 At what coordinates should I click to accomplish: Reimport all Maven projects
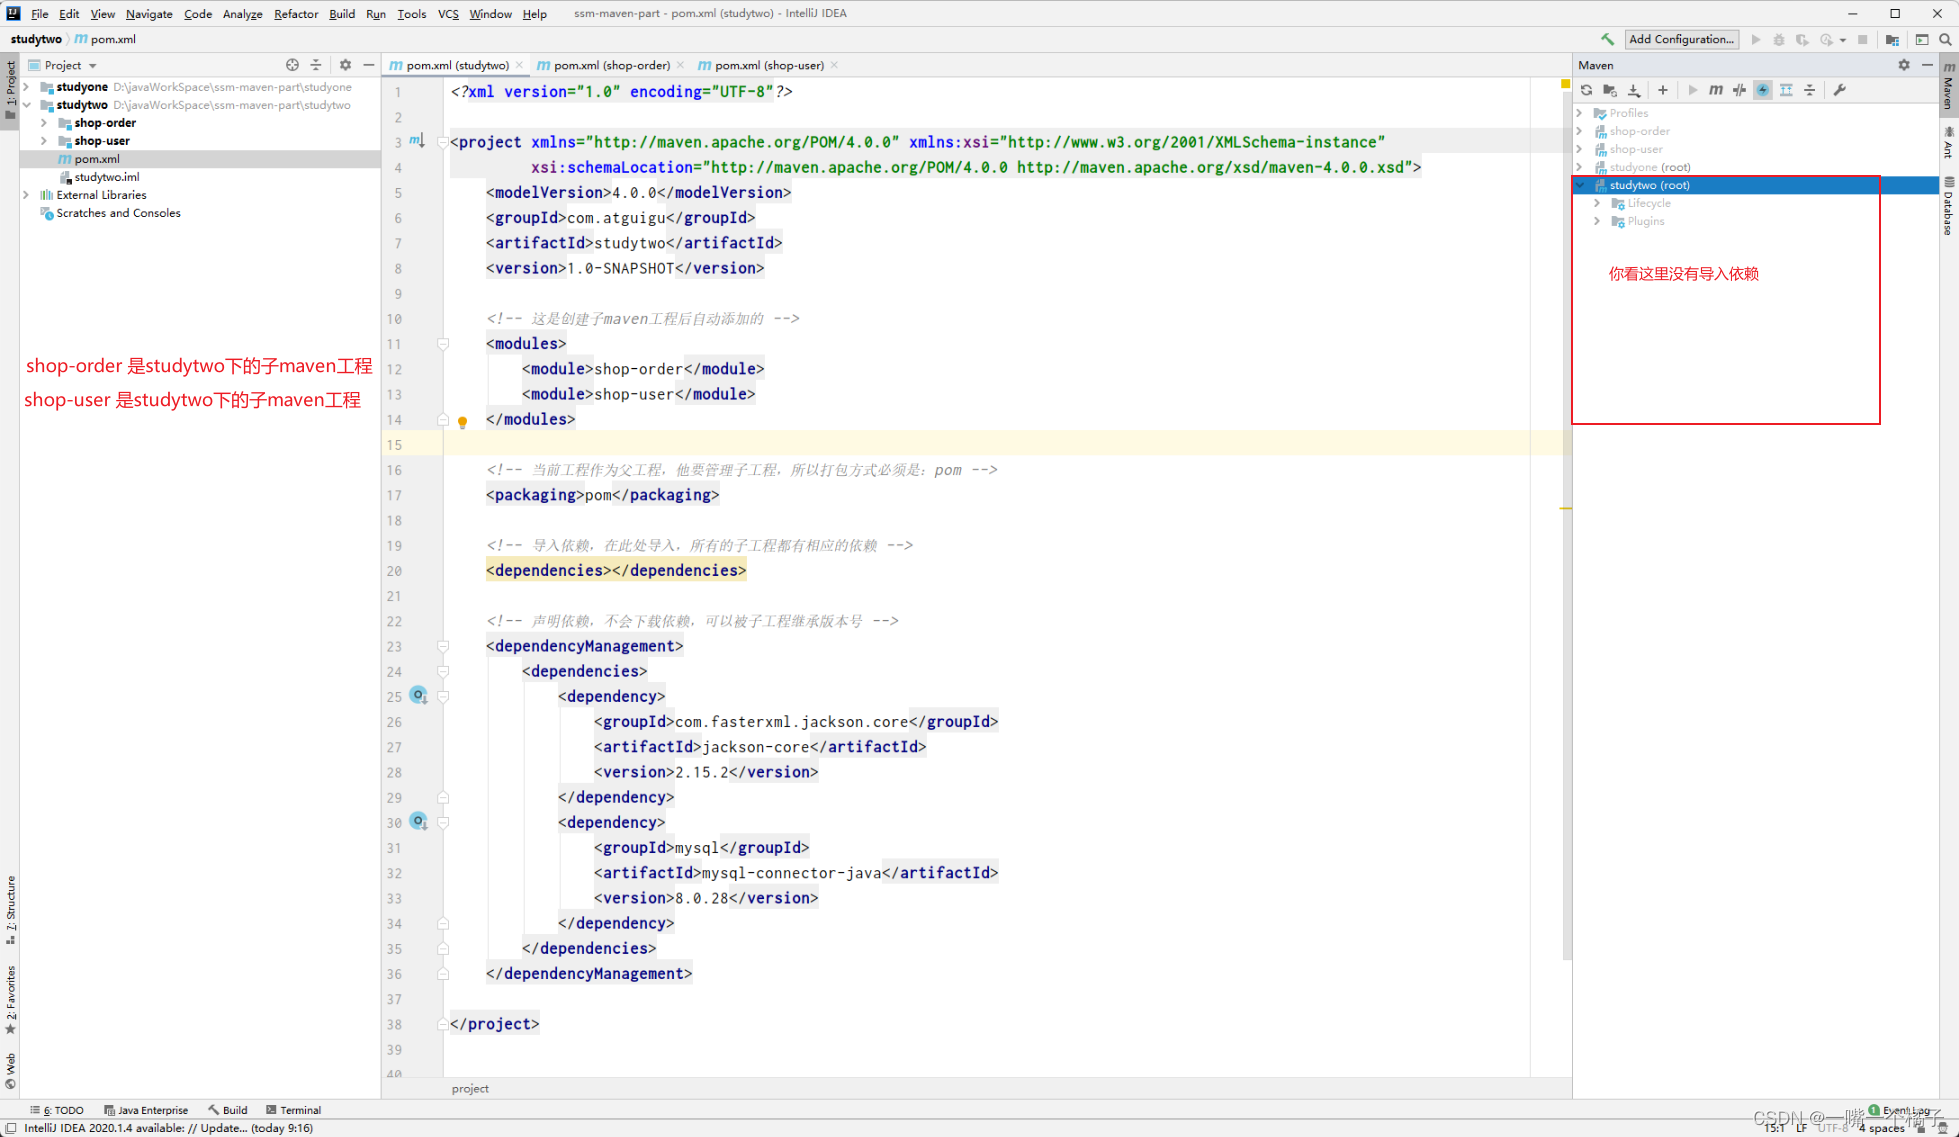(1586, 90)
